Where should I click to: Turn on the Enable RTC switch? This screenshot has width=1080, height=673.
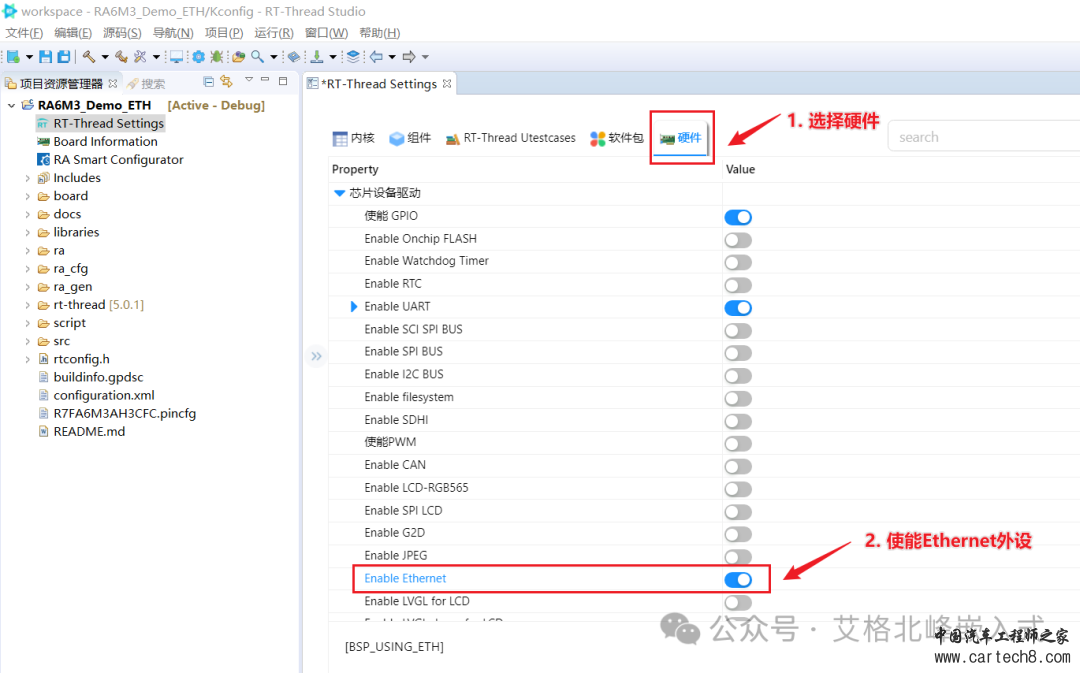tap(738, 285)
